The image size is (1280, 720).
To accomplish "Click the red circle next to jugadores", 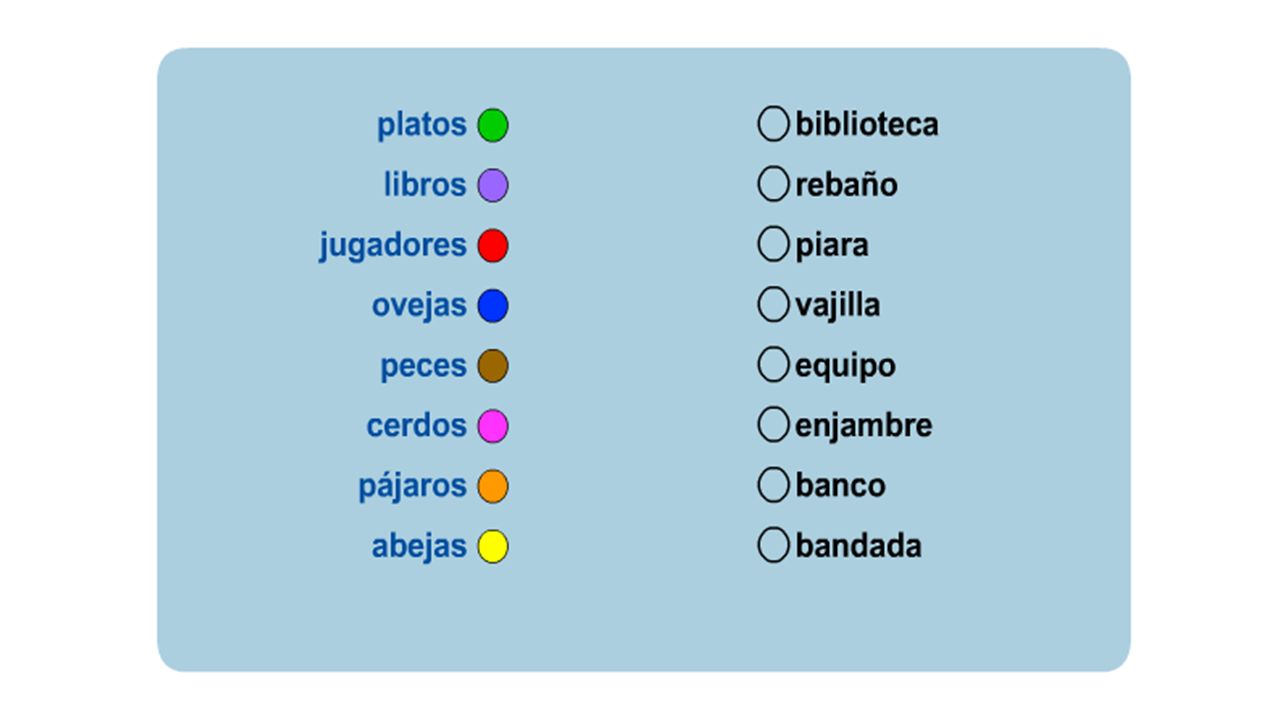I will pos(493,246).
